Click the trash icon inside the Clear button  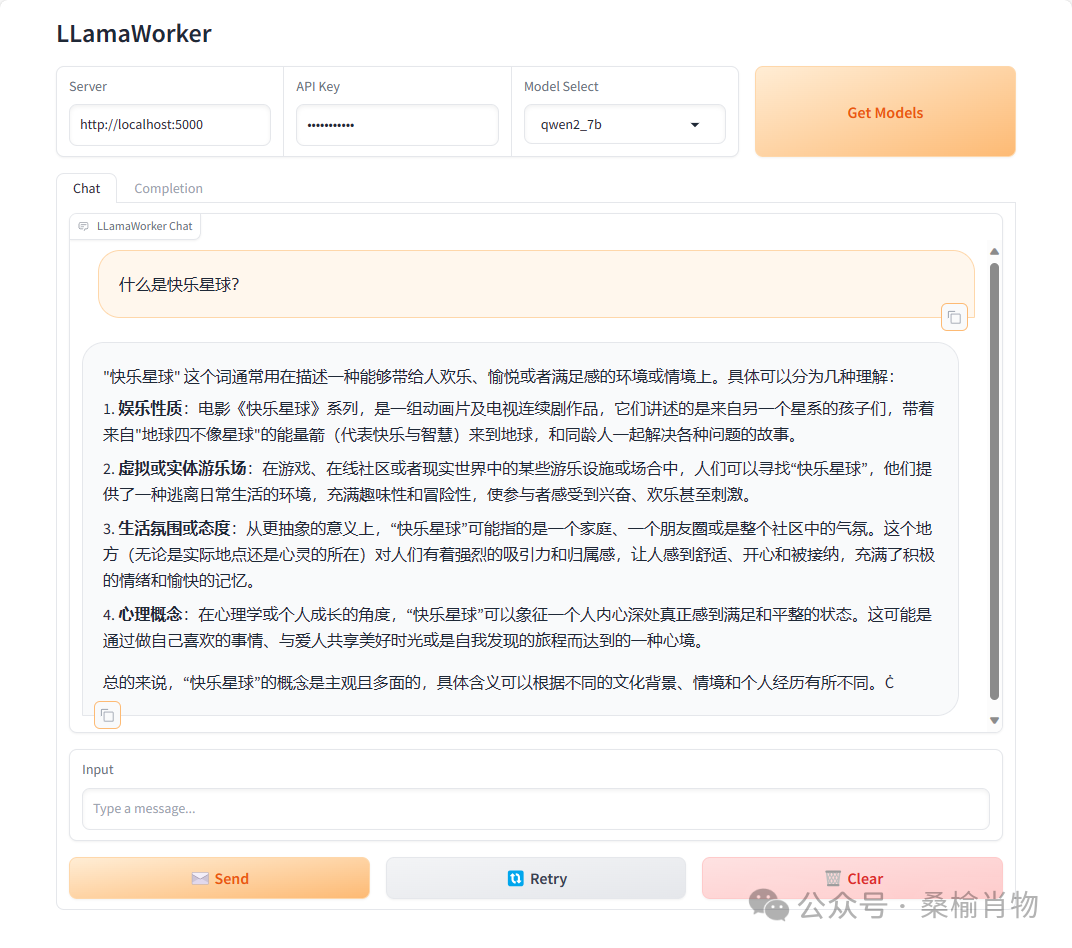coord(833,878)
